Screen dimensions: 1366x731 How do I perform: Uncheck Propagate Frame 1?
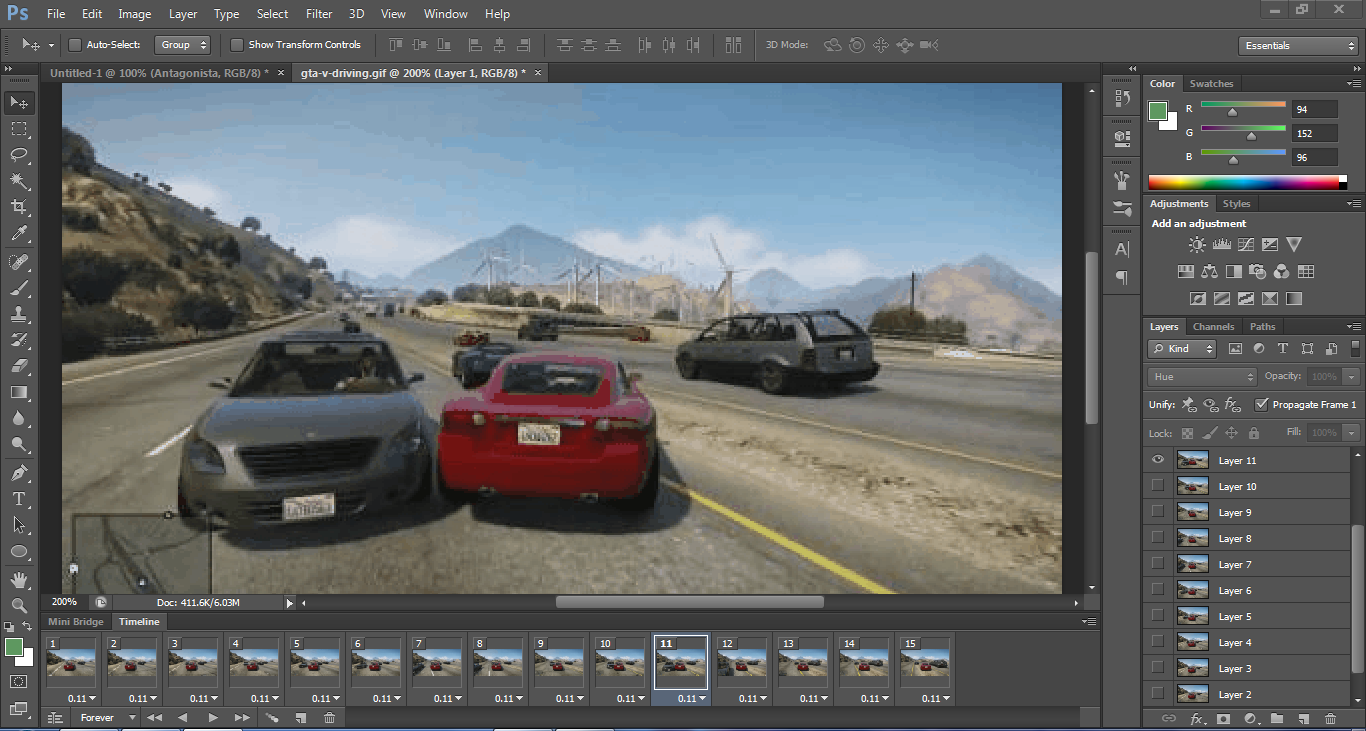(1261, 405)
